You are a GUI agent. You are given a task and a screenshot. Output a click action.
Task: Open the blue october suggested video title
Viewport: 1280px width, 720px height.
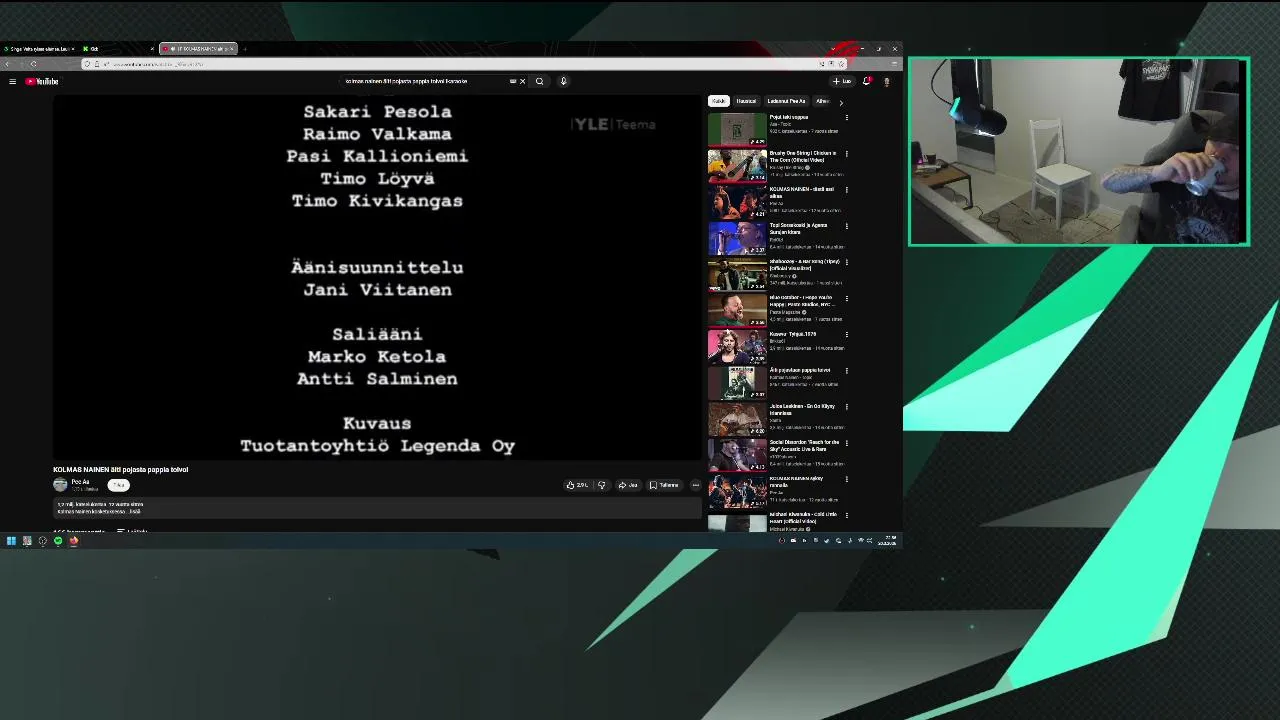[802, 301]
